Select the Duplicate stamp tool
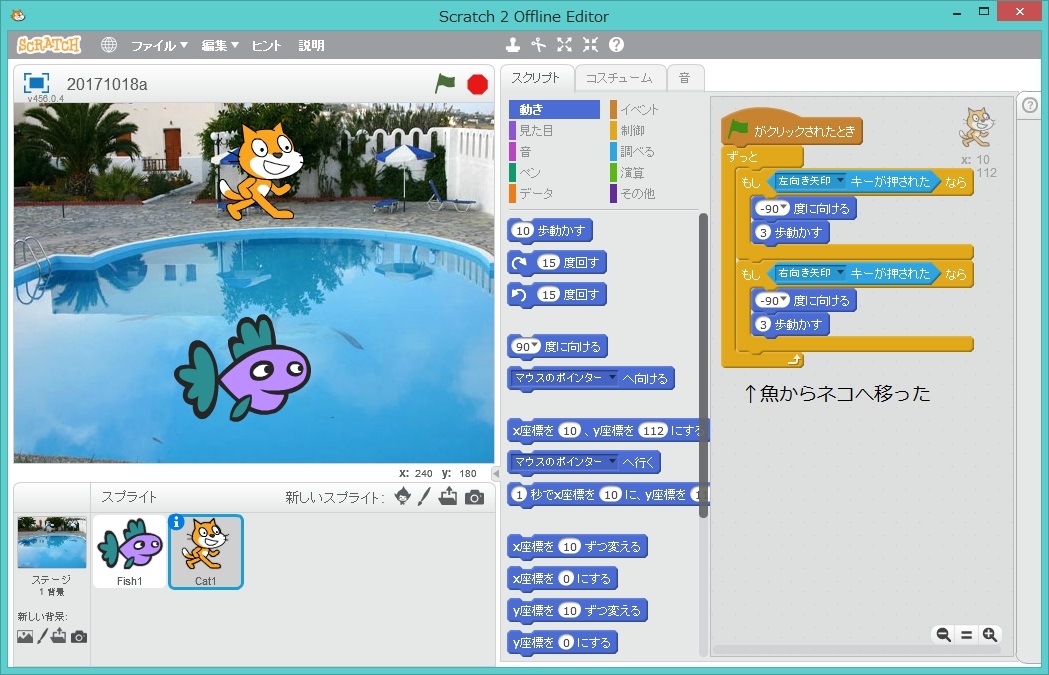 [x=513, y=45]
